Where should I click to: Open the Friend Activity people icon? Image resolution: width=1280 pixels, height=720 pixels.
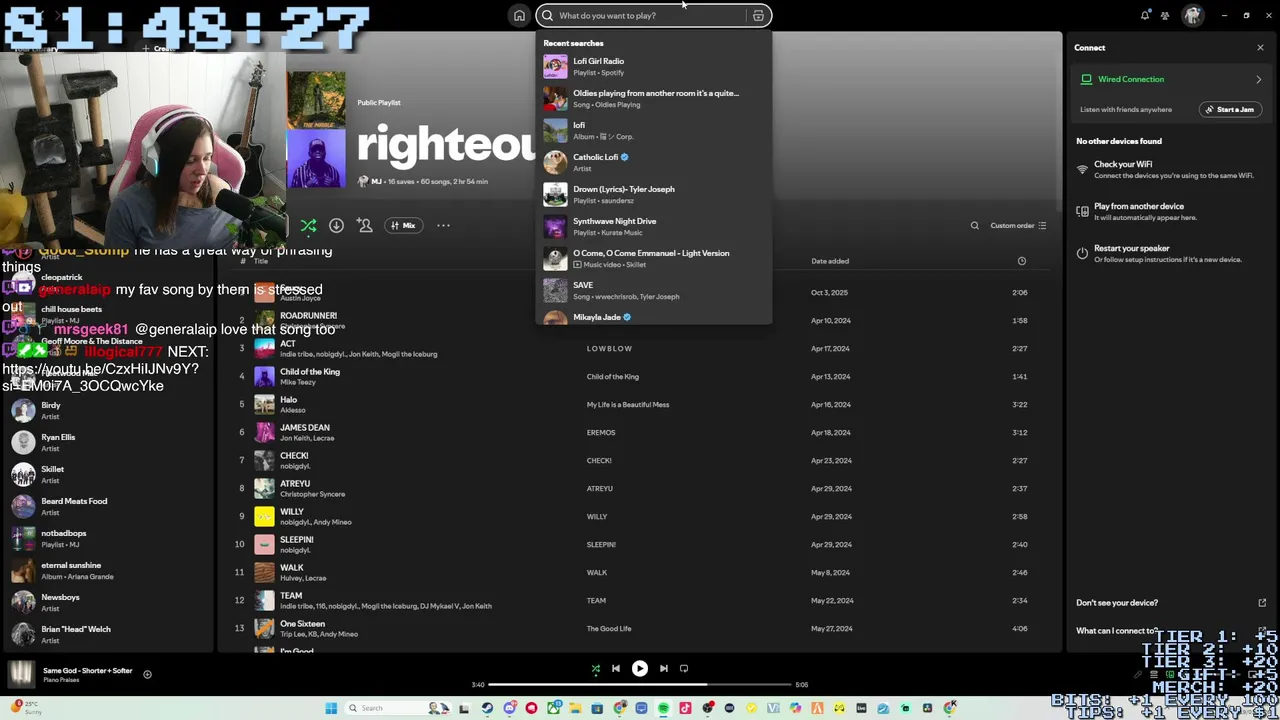1165,15
